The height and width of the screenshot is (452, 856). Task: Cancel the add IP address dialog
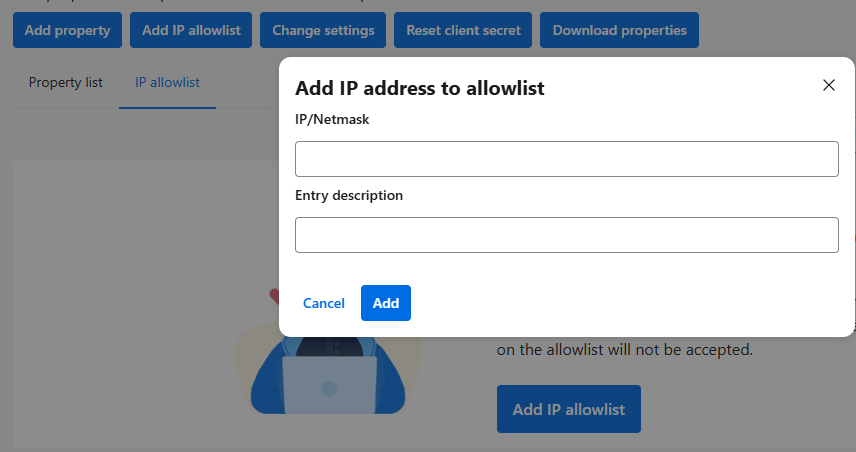(323, 303)
